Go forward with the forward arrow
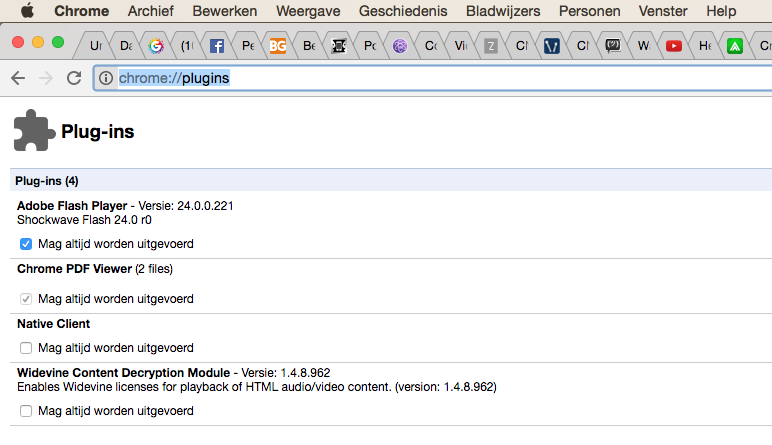 [46, 78]
